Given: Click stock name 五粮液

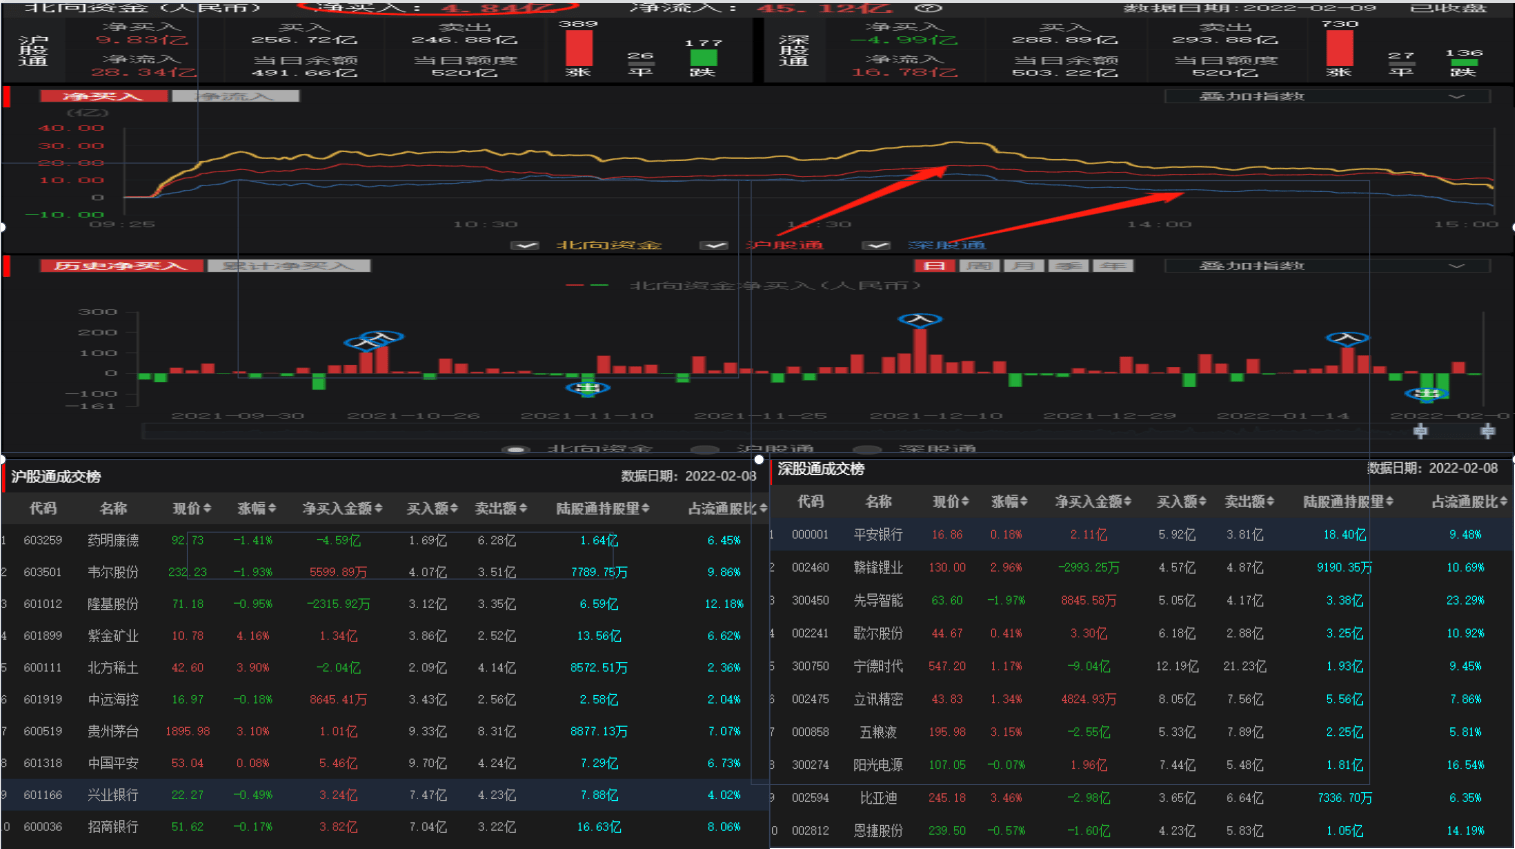Looking at the screenshot, I should point(878,732).
